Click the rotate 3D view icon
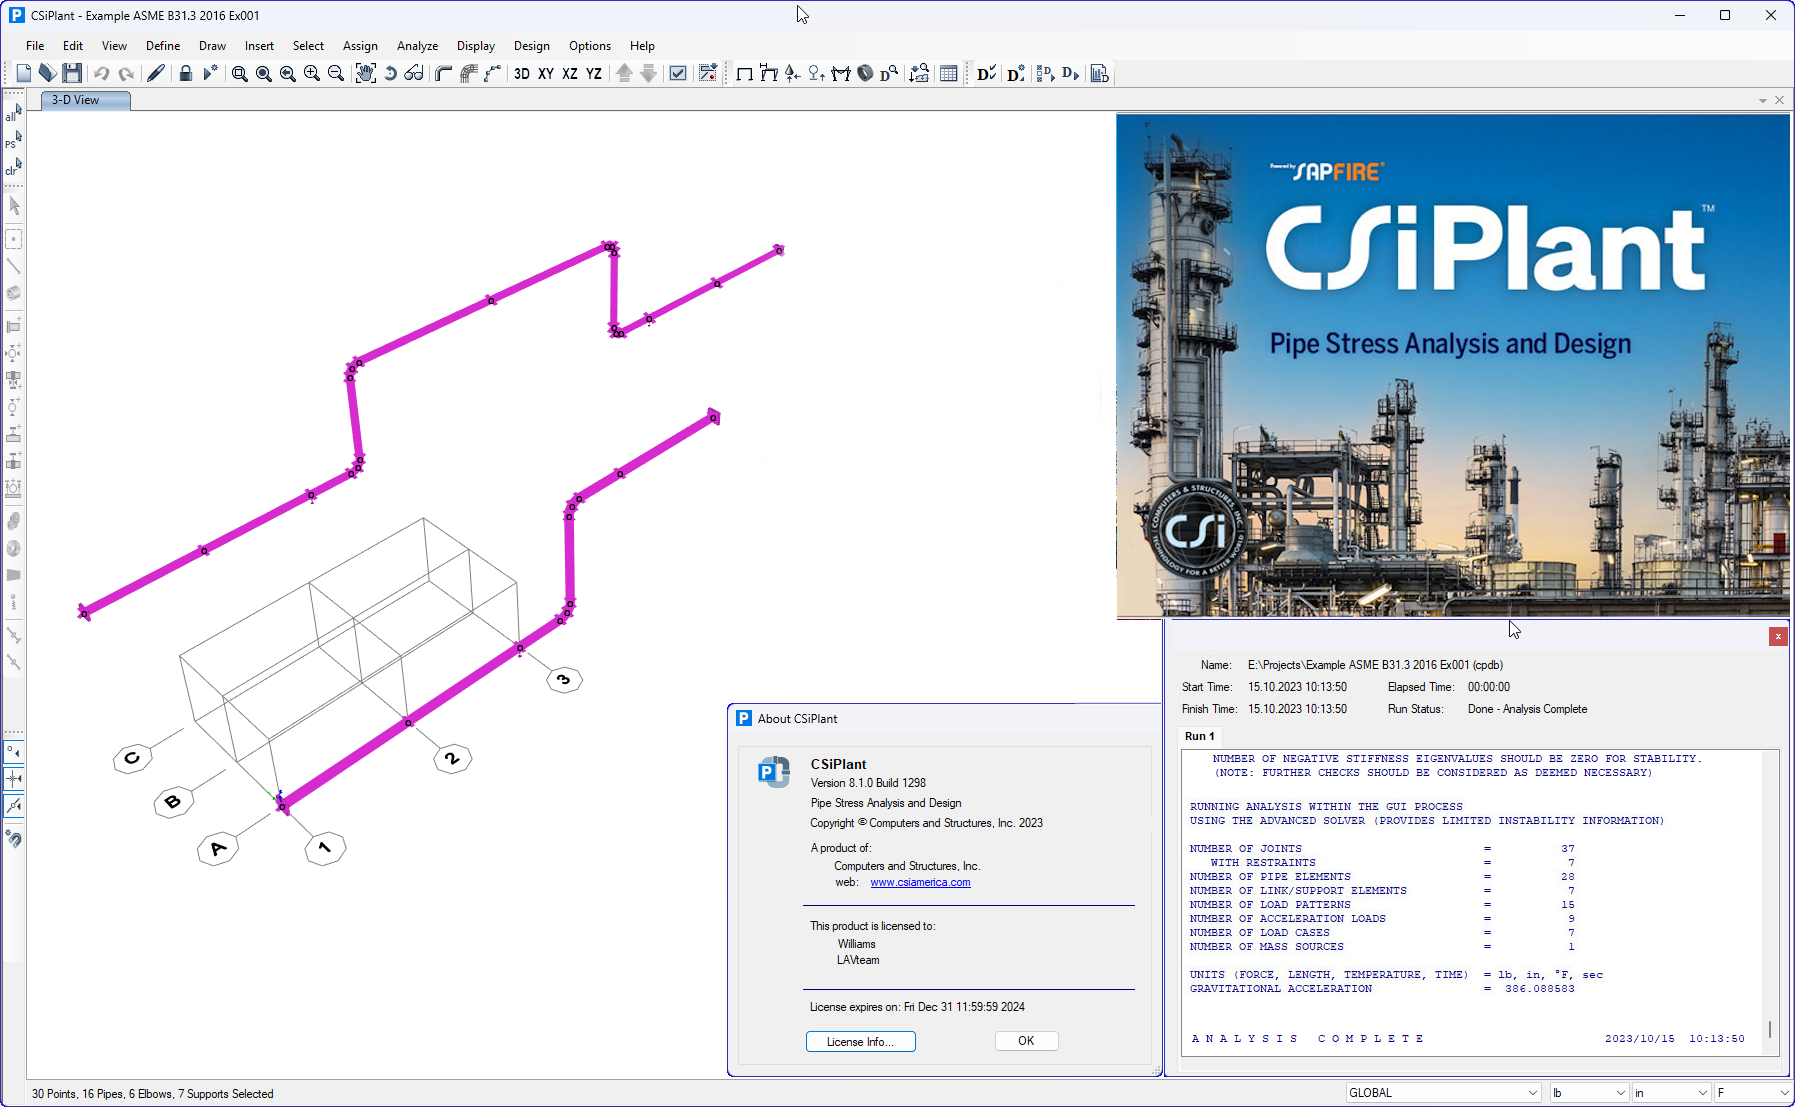 390,73
